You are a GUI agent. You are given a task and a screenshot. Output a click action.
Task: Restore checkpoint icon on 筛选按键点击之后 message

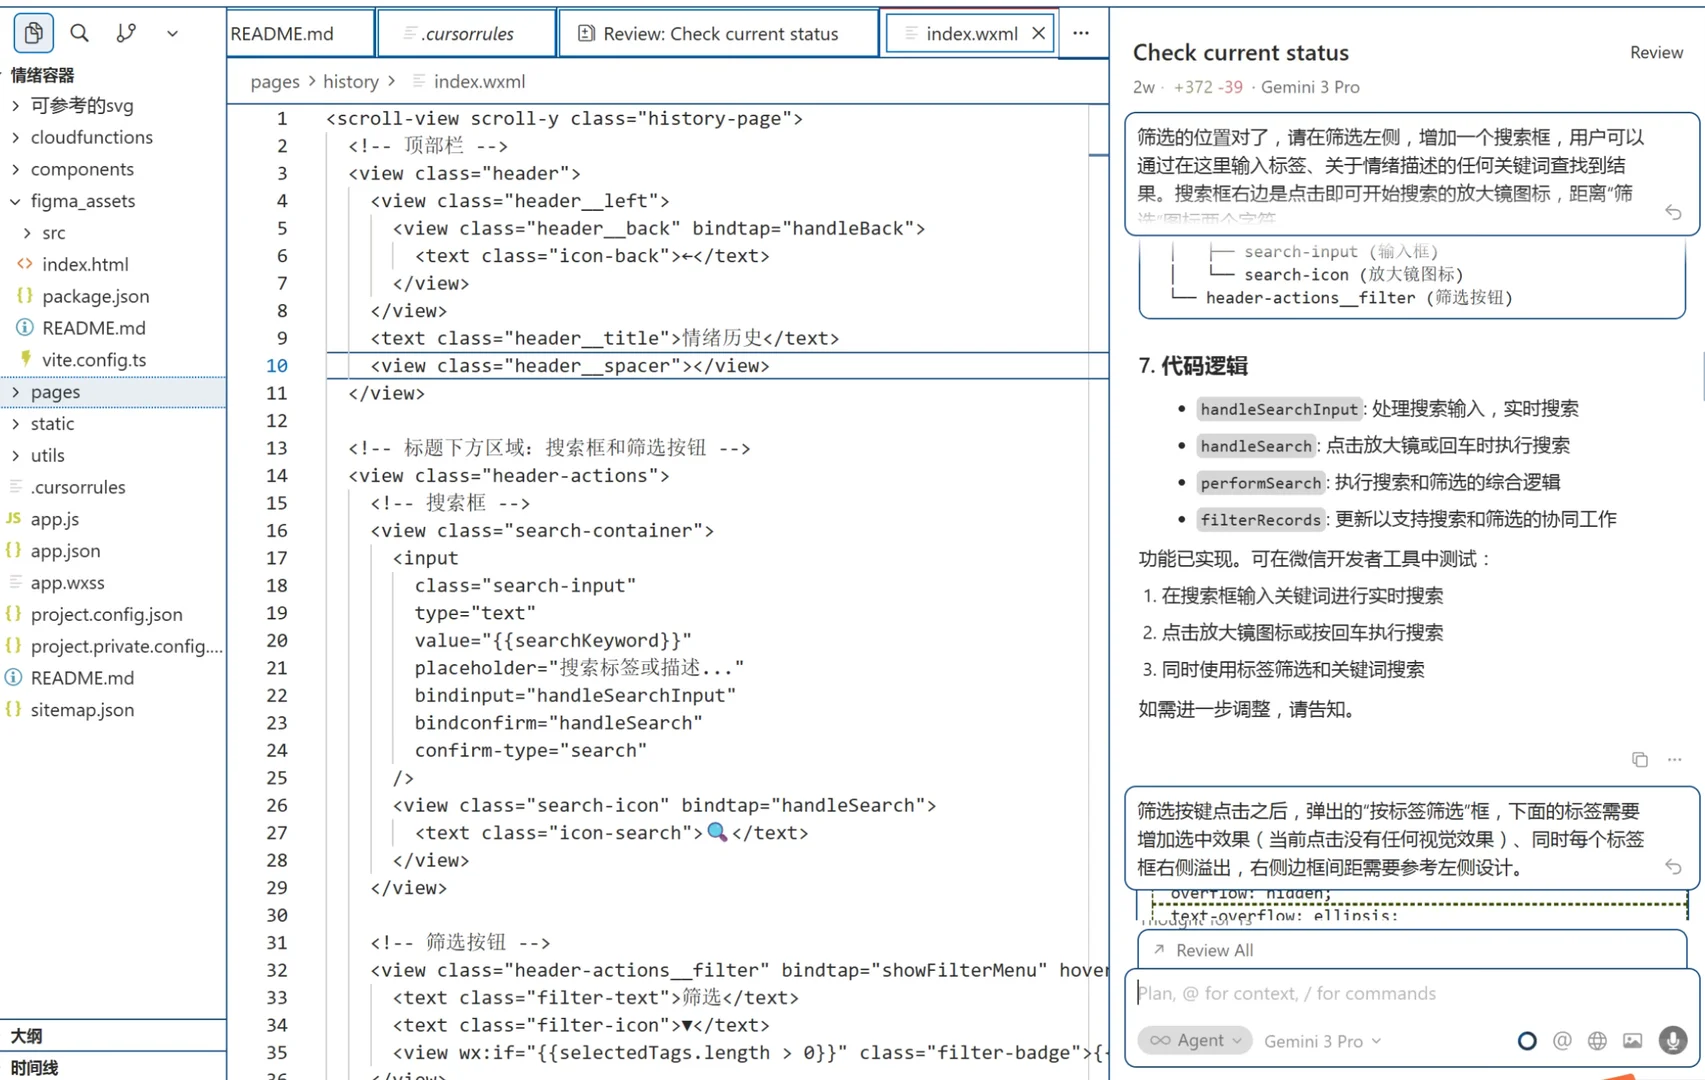tap(1673, 866)
